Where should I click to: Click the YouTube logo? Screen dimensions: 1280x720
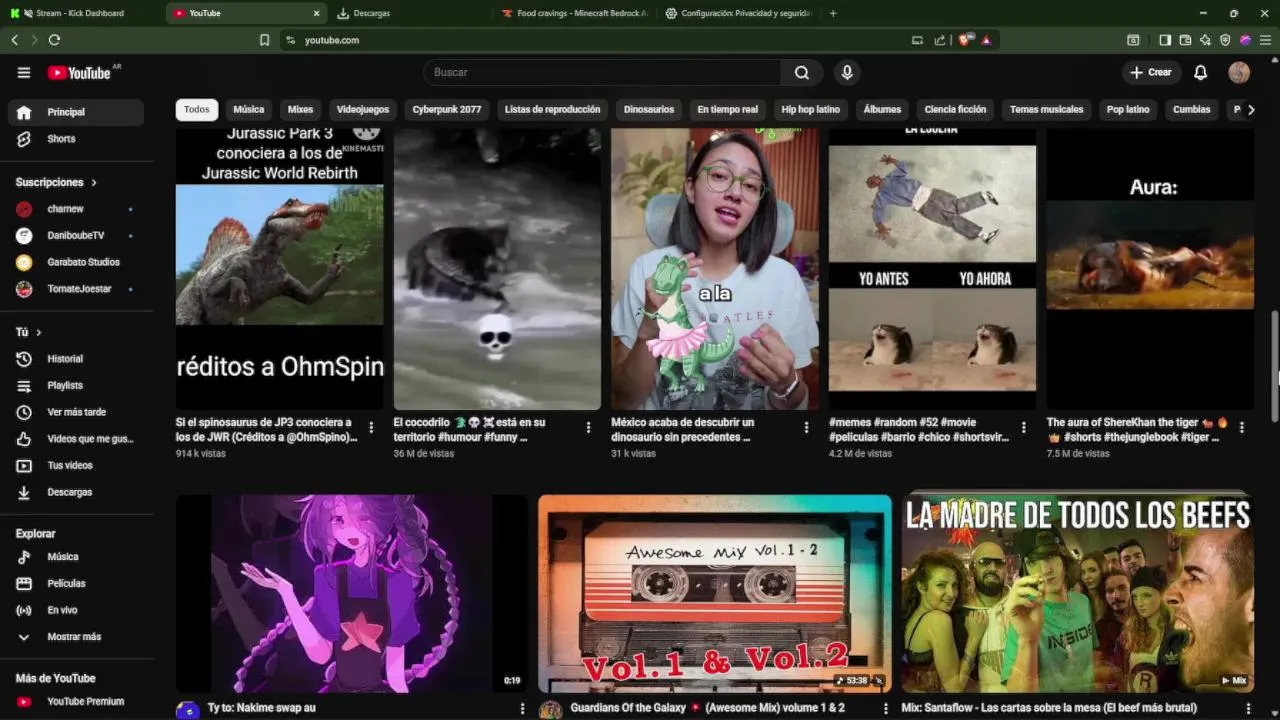tap(80, 72)
